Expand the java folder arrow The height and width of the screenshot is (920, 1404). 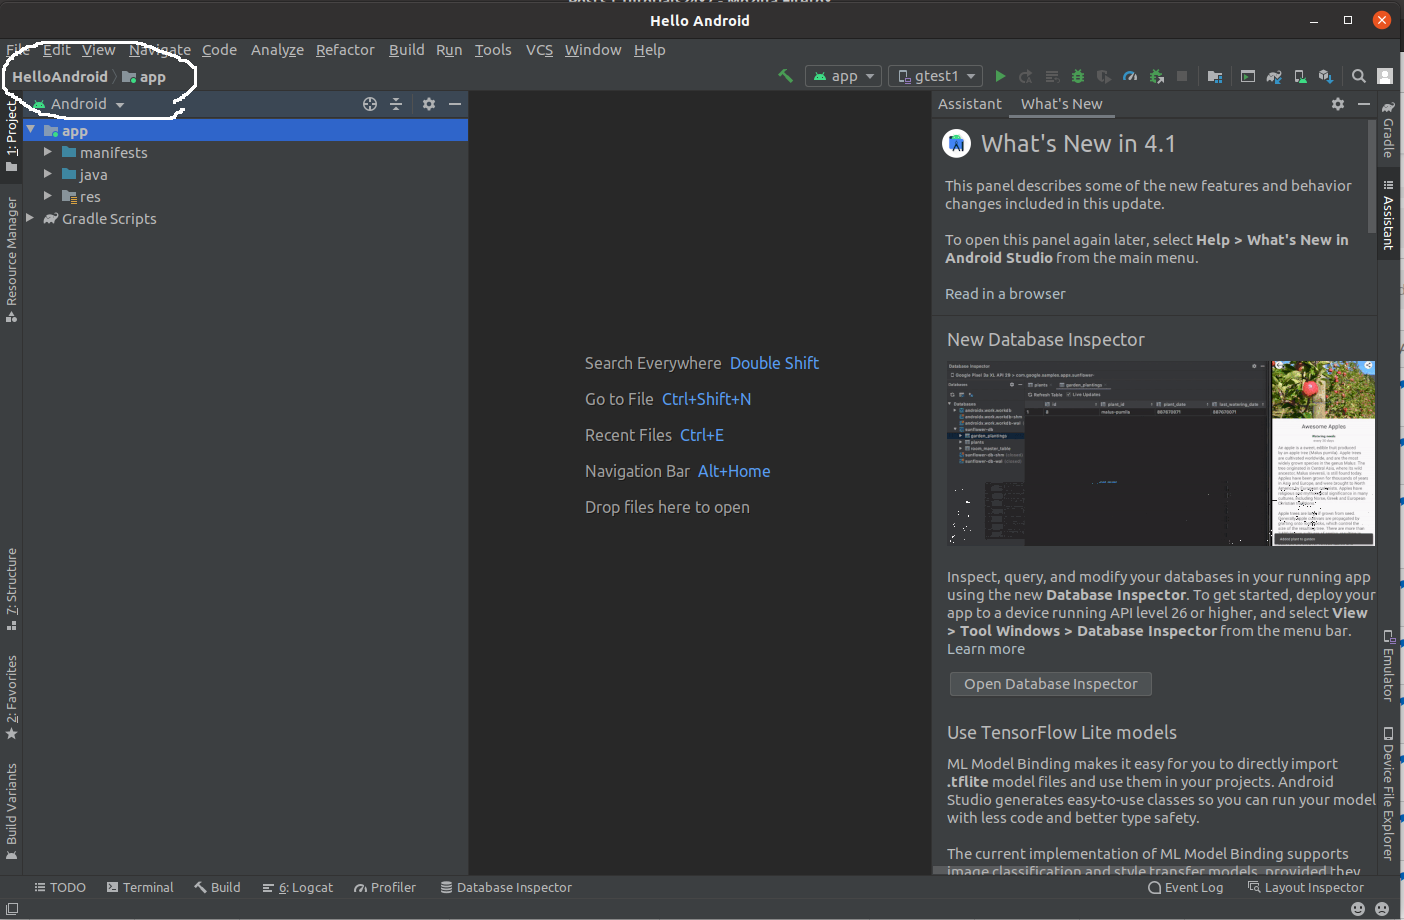click(47, 174)
